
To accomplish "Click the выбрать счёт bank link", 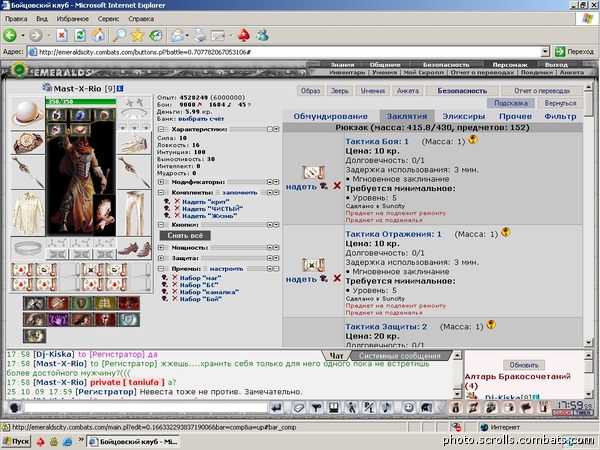I will click(x=201, y=119).
